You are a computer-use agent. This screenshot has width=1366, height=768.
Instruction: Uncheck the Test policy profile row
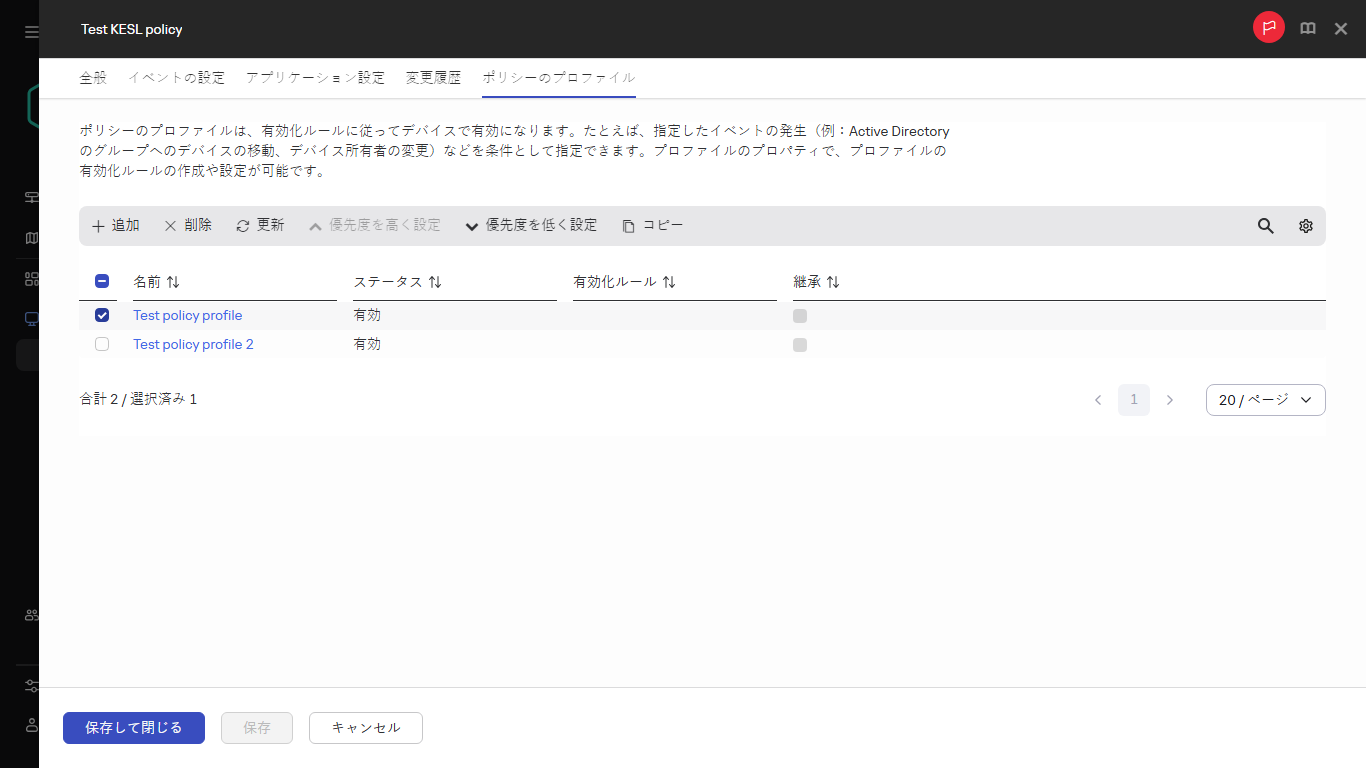pyautogui.click(x=101, y=315)
